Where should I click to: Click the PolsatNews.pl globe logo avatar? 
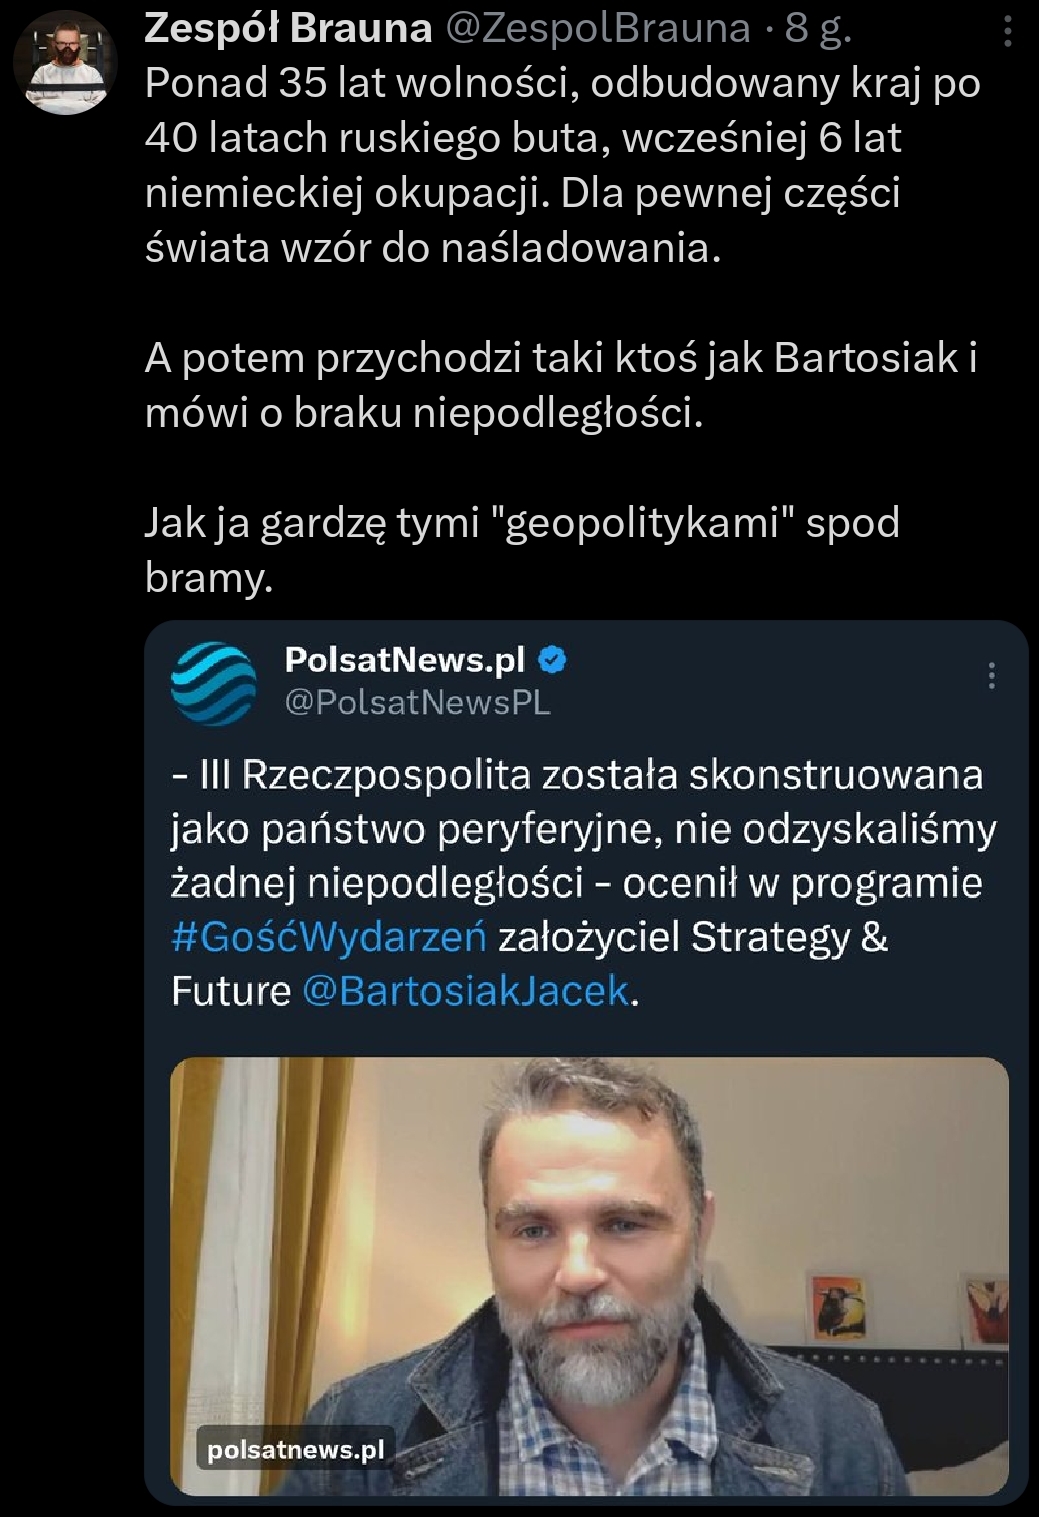tap(213, 684)
